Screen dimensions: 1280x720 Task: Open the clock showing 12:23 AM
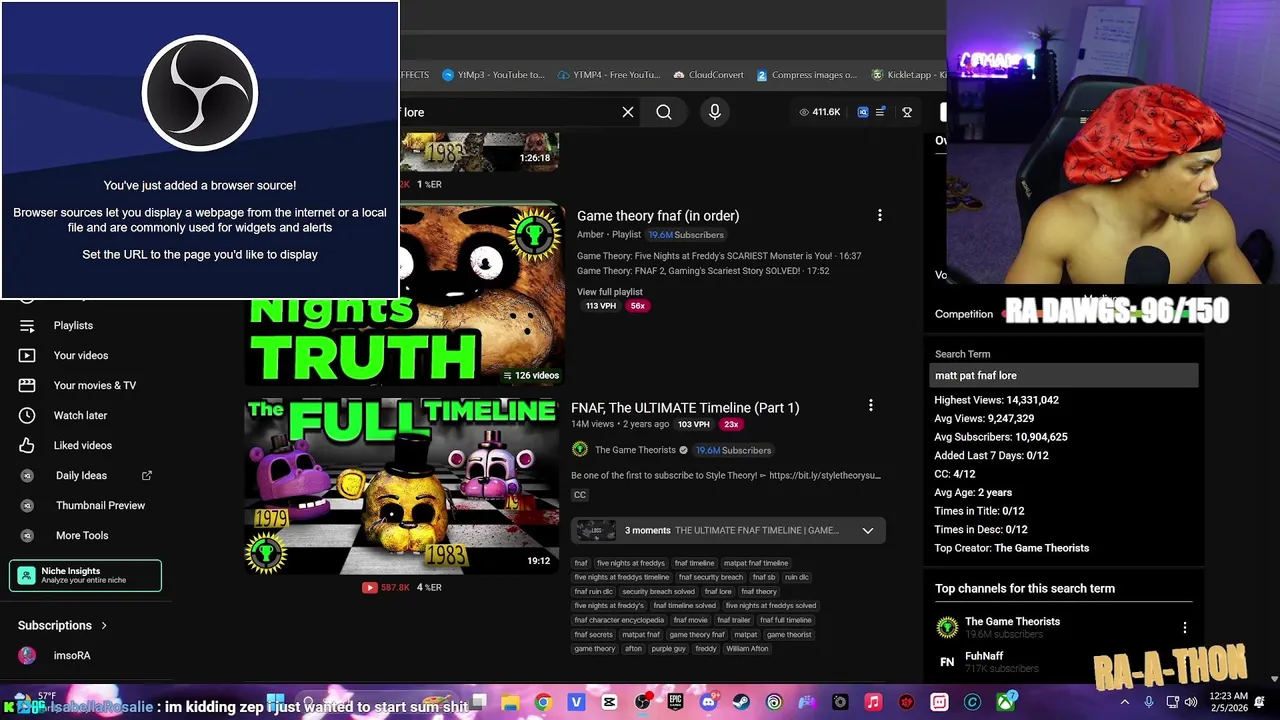pyautogui.click(x=1227, y=702)
